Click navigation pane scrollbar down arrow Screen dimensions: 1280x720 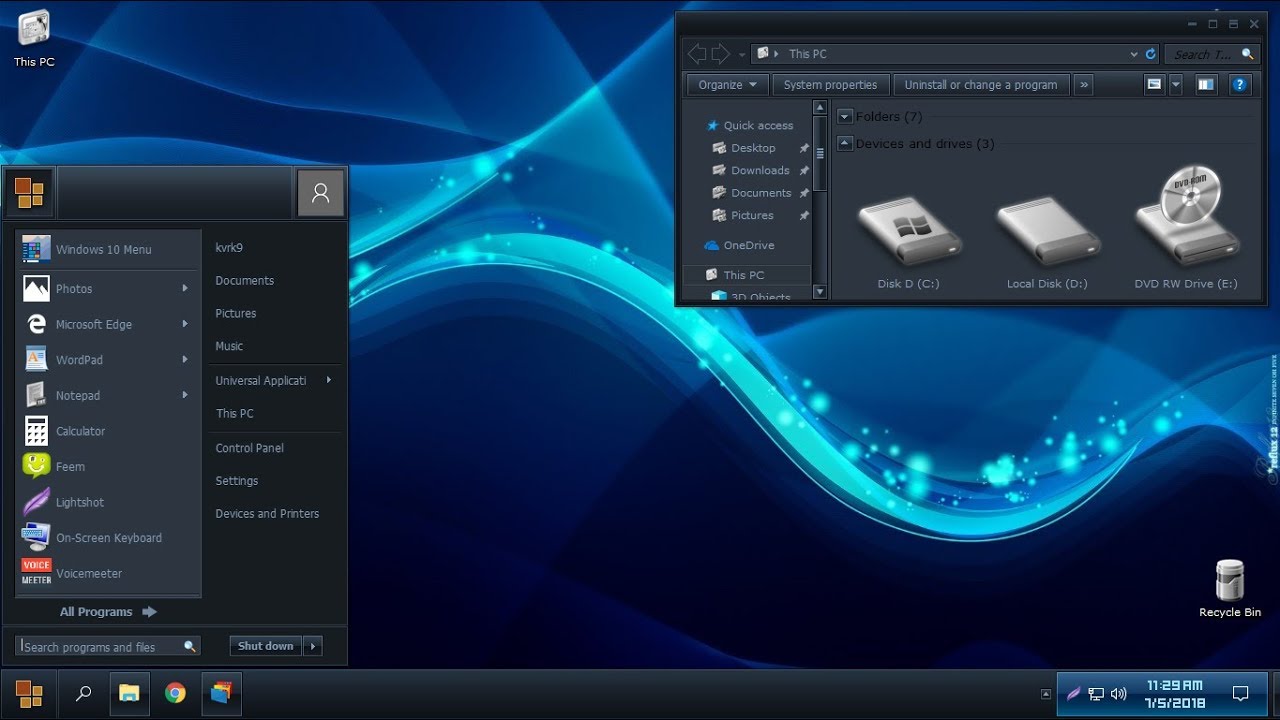pos(820,292)
